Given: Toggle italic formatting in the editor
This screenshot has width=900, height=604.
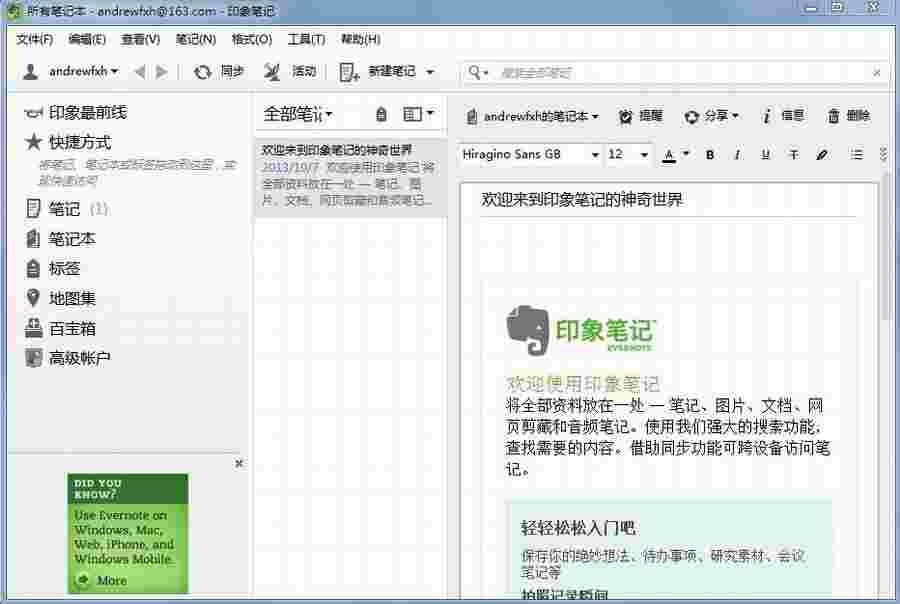Looking at the screenshot, I should pos(737,155).
